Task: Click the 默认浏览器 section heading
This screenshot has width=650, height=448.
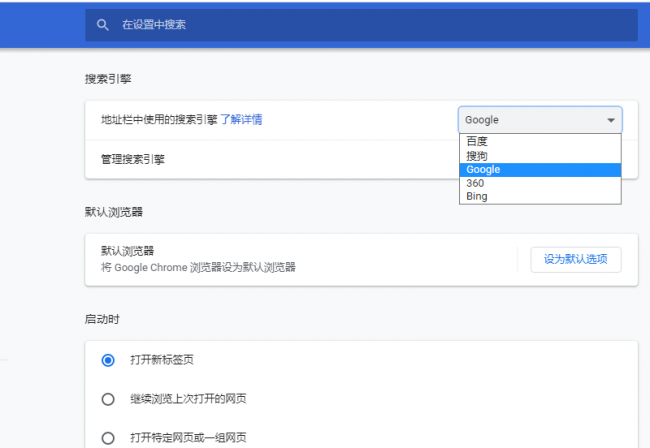Action: (114, 212)
